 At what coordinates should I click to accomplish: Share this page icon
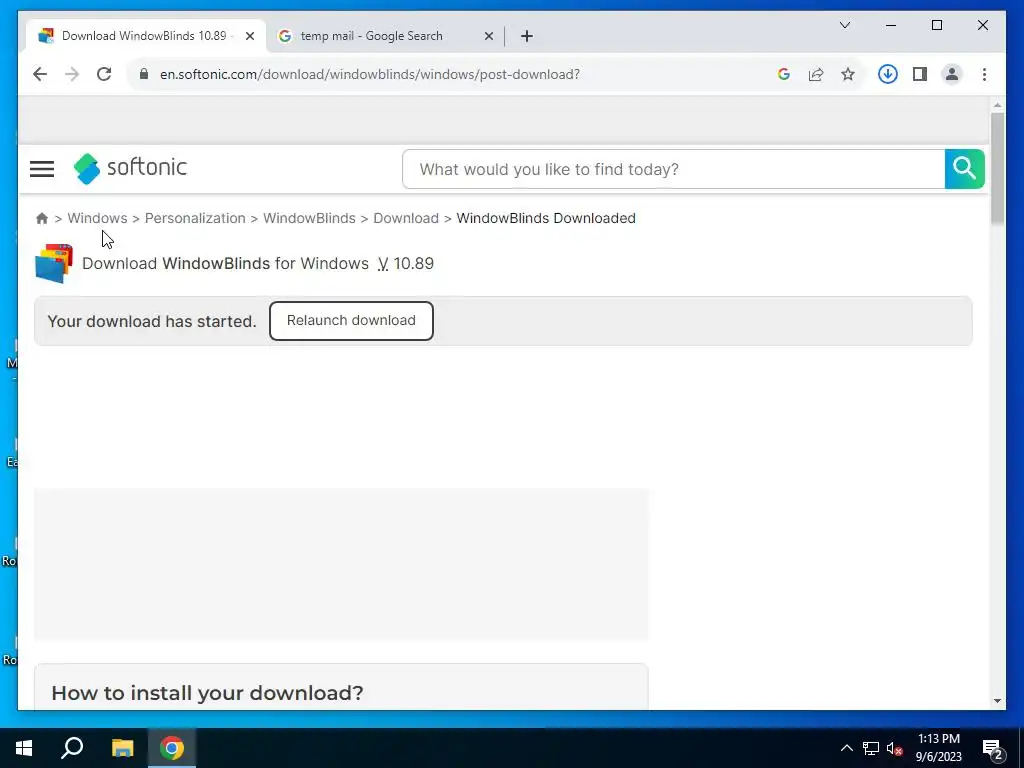click(x=816, y=74)
